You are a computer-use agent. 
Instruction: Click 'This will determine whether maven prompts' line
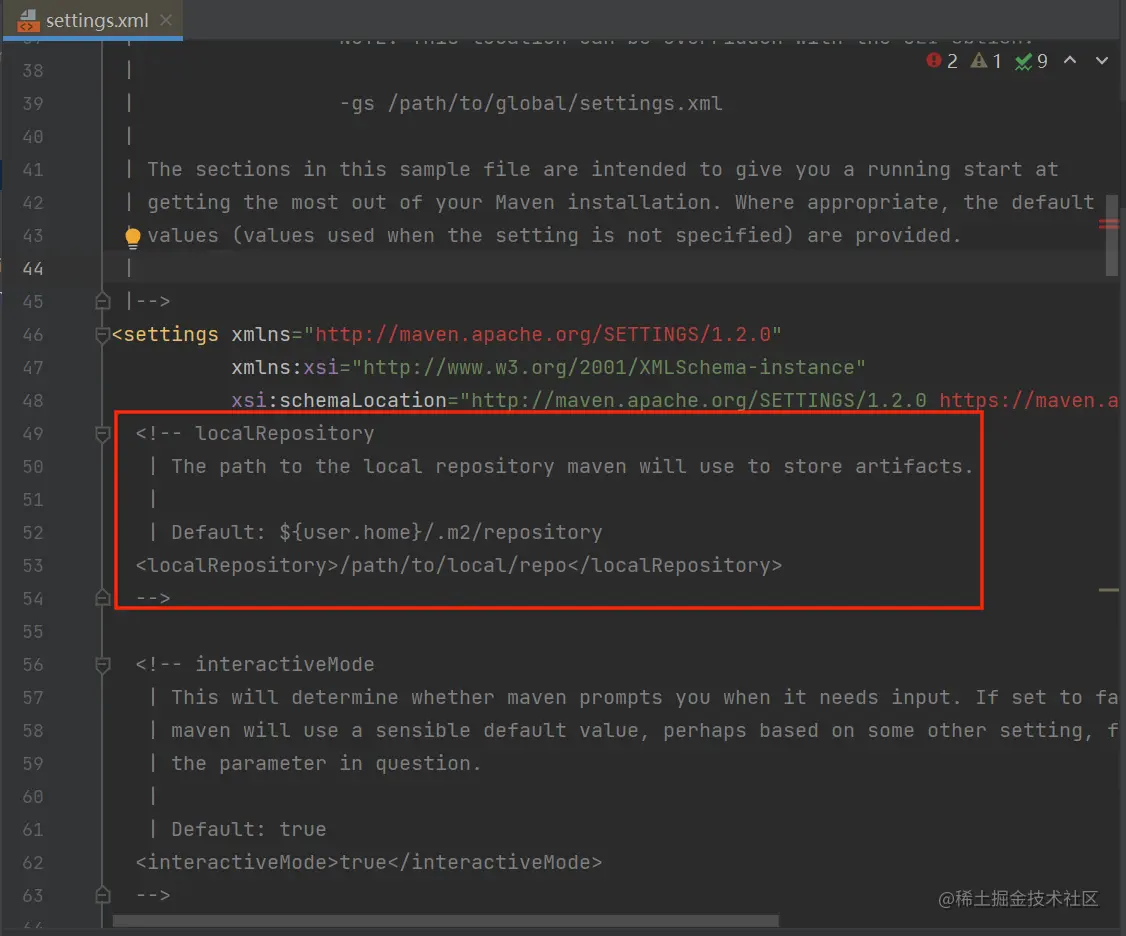(x=644, y=698)
